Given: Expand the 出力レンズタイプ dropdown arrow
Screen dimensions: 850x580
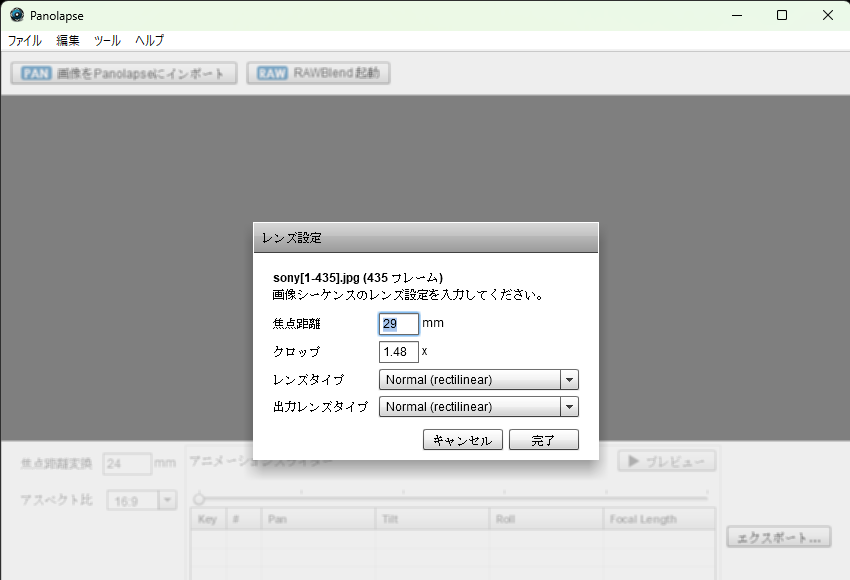Looking at the screenshot, I should tap(569, 407).
